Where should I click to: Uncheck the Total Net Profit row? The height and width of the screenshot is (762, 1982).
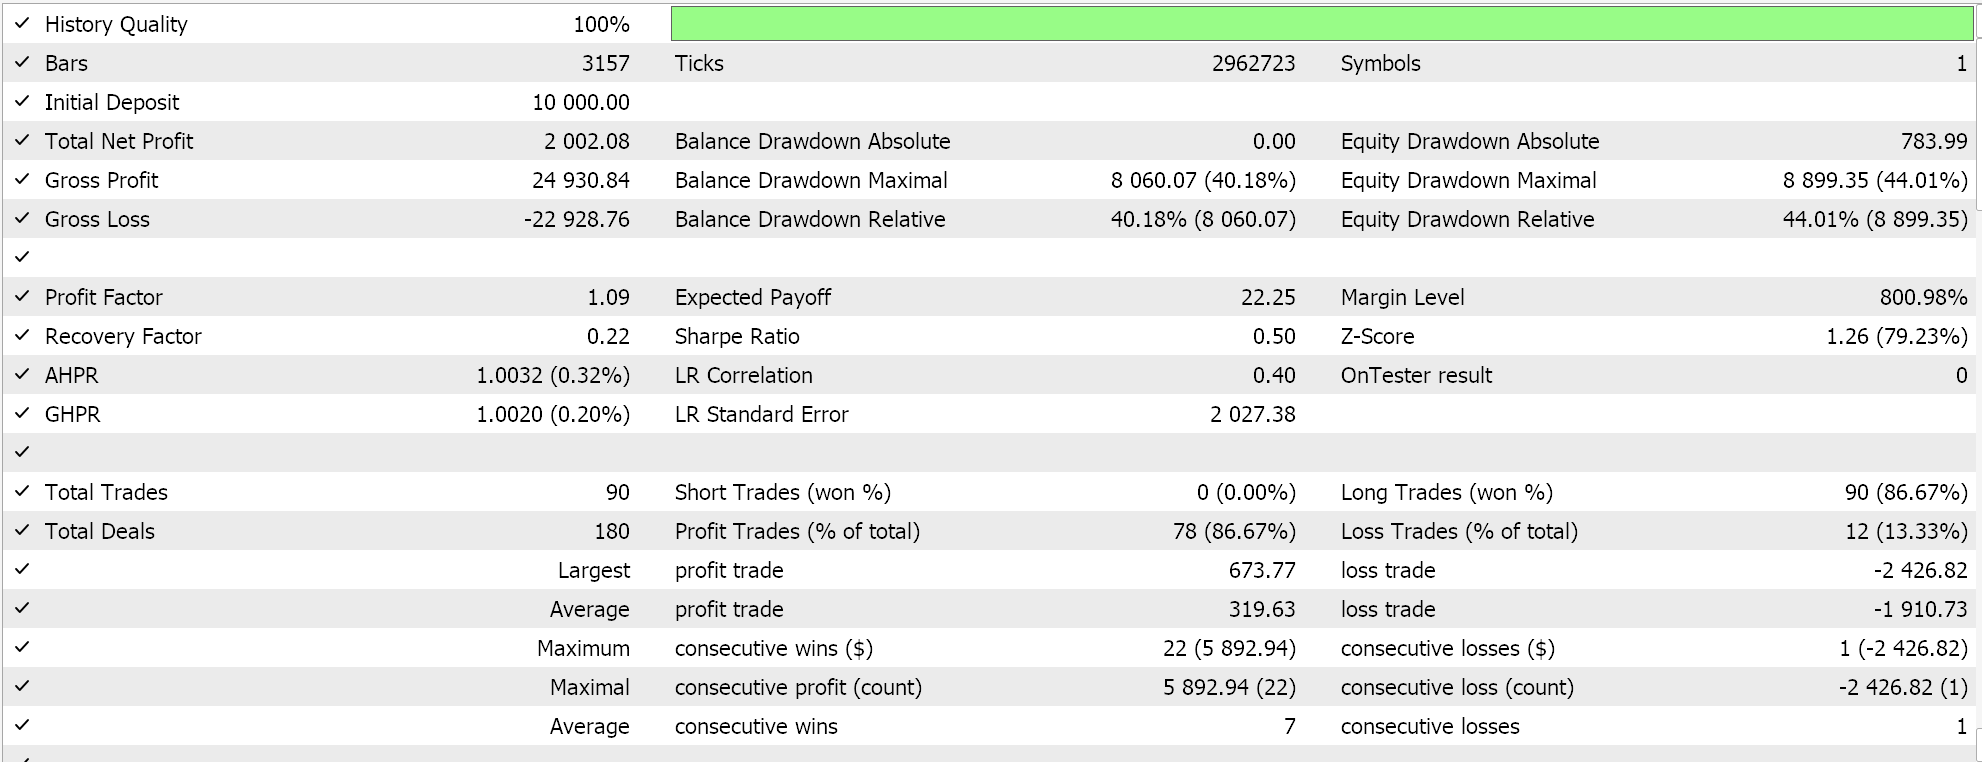tap(22, 140)
